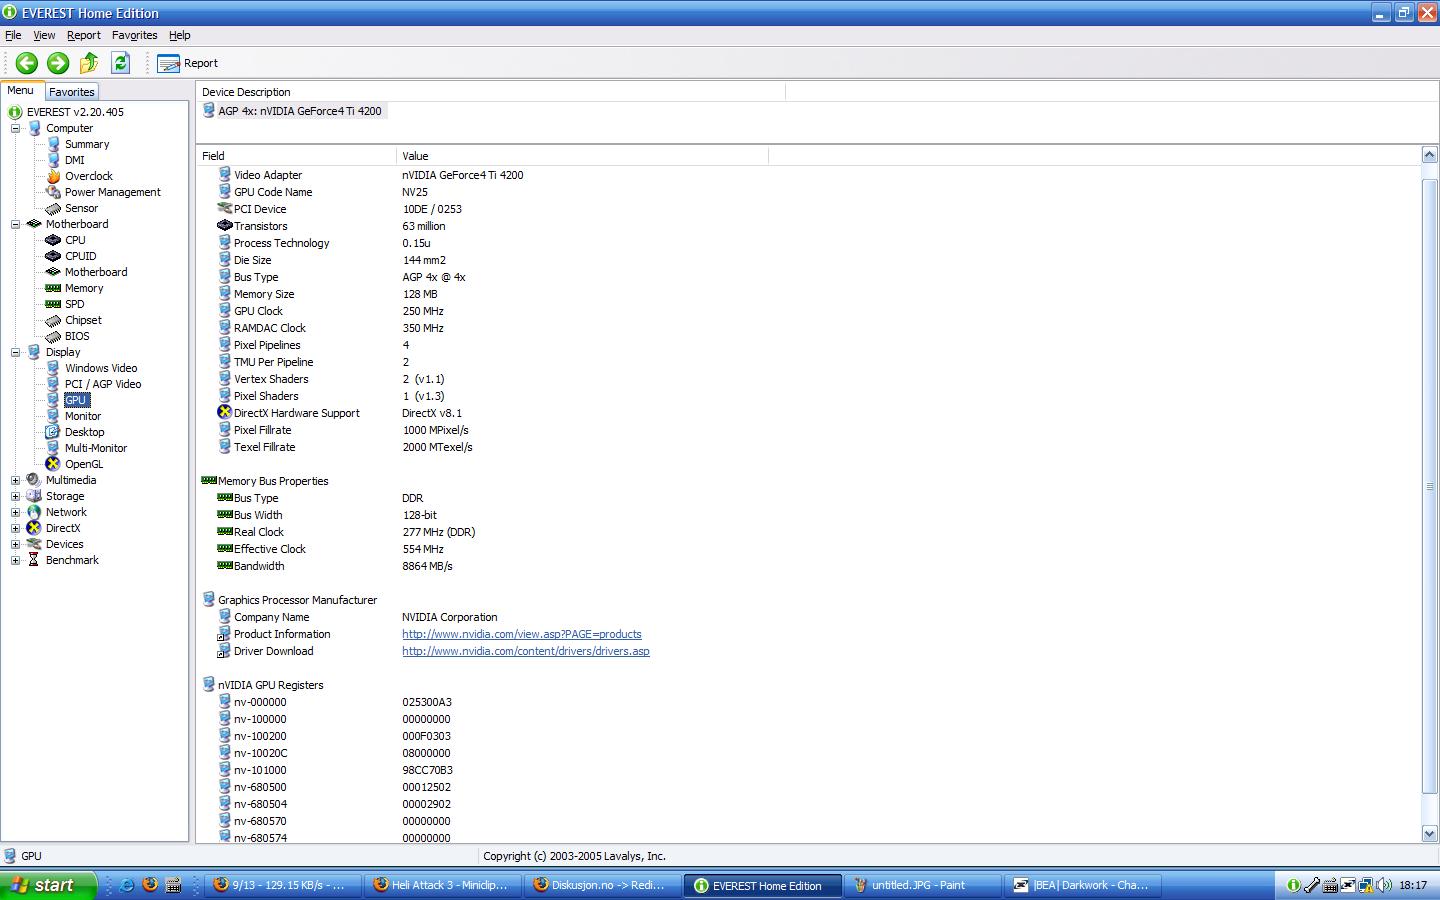Screen dimensions: 1440x900
Task: Click the green Forward arrow toolbar icon
Action: (x=58, y=63)
